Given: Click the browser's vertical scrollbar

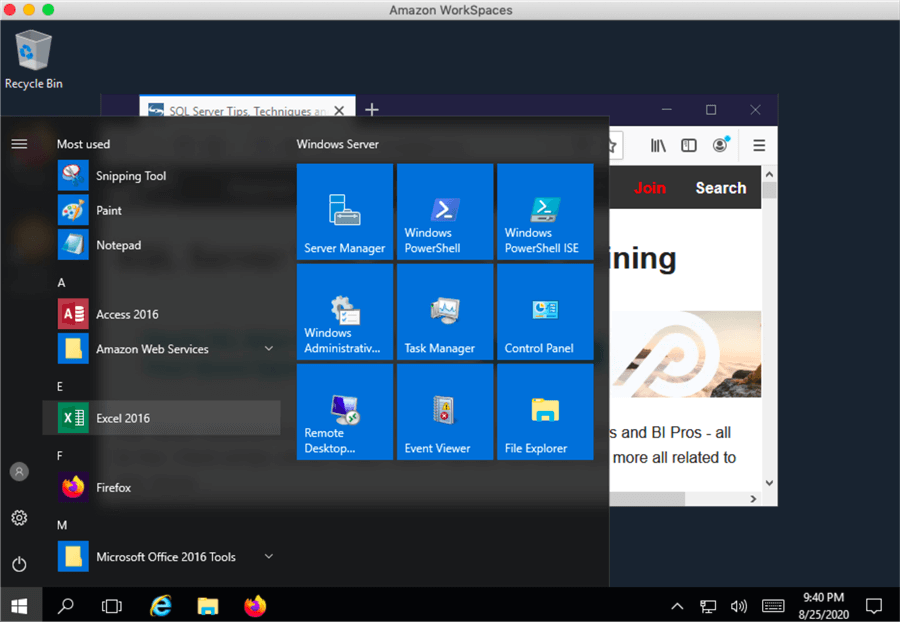Looking at the screenshot, I should [x=769, y=330].
